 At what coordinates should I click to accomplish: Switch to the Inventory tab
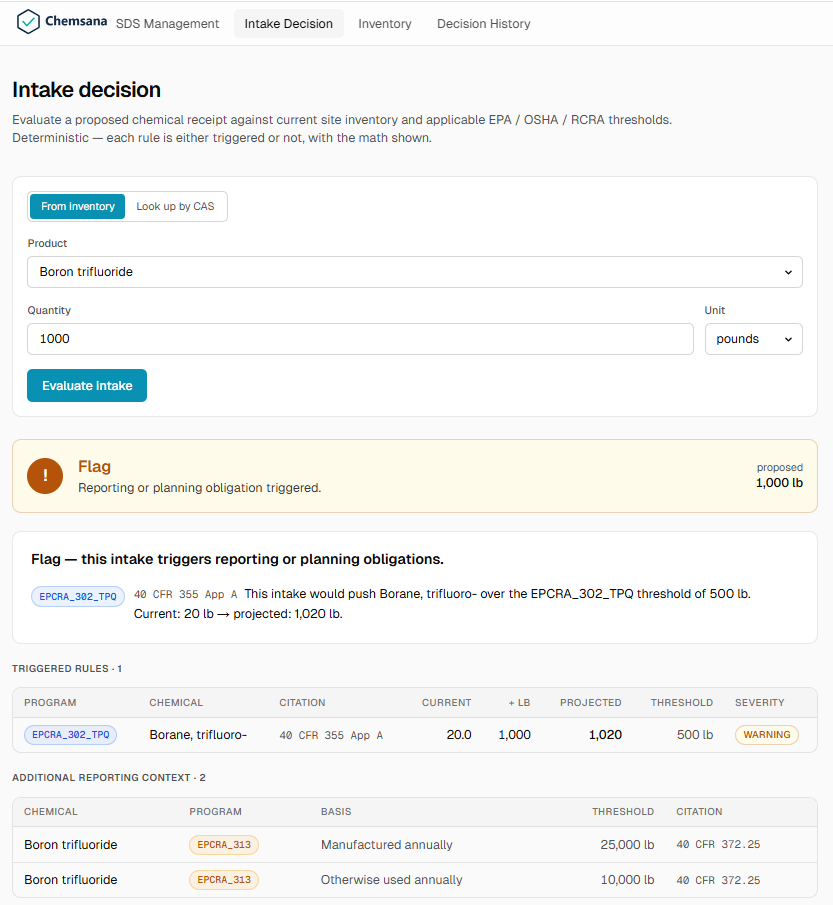[385, 24]
